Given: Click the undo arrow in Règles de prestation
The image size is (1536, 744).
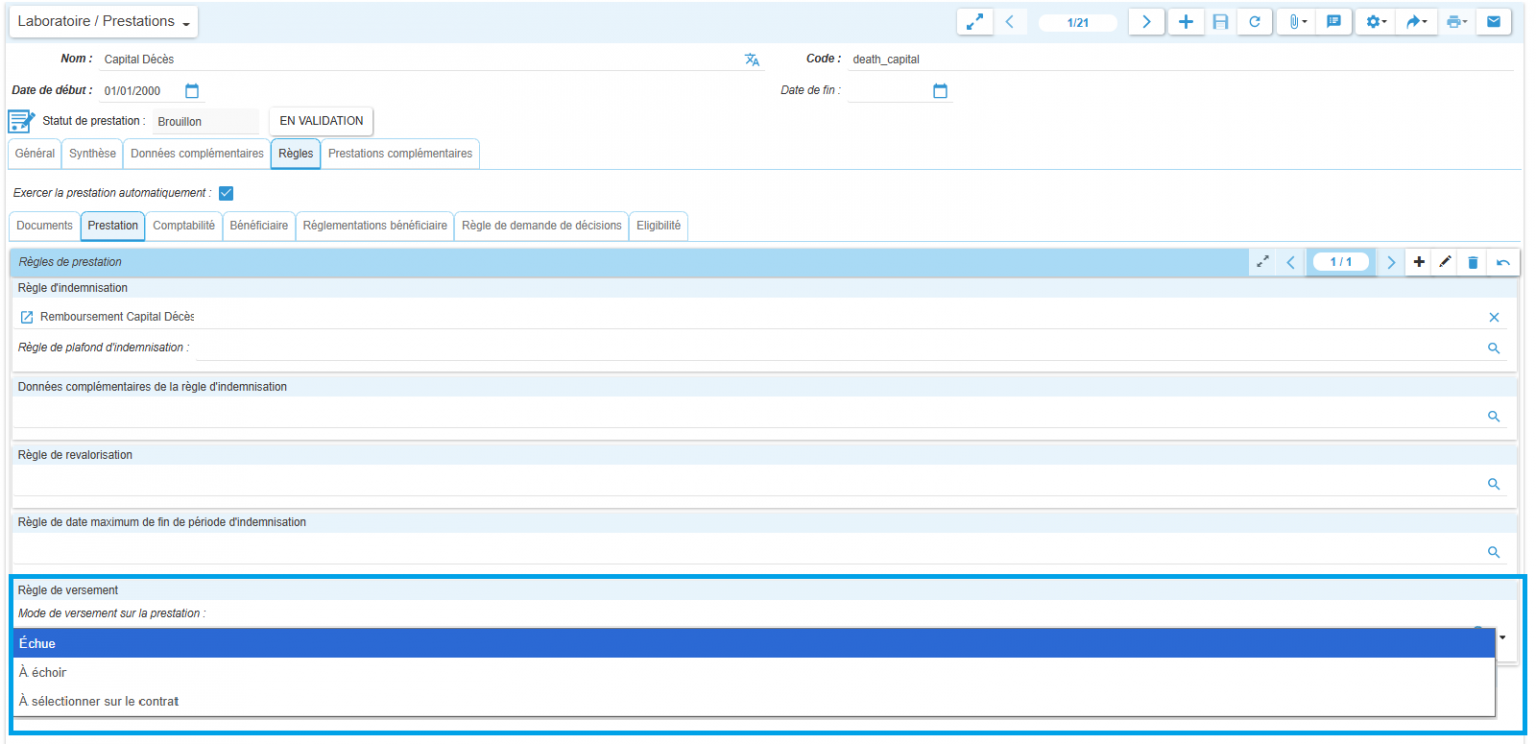Looking at the screenshot, I should (x=1502, y=262).
